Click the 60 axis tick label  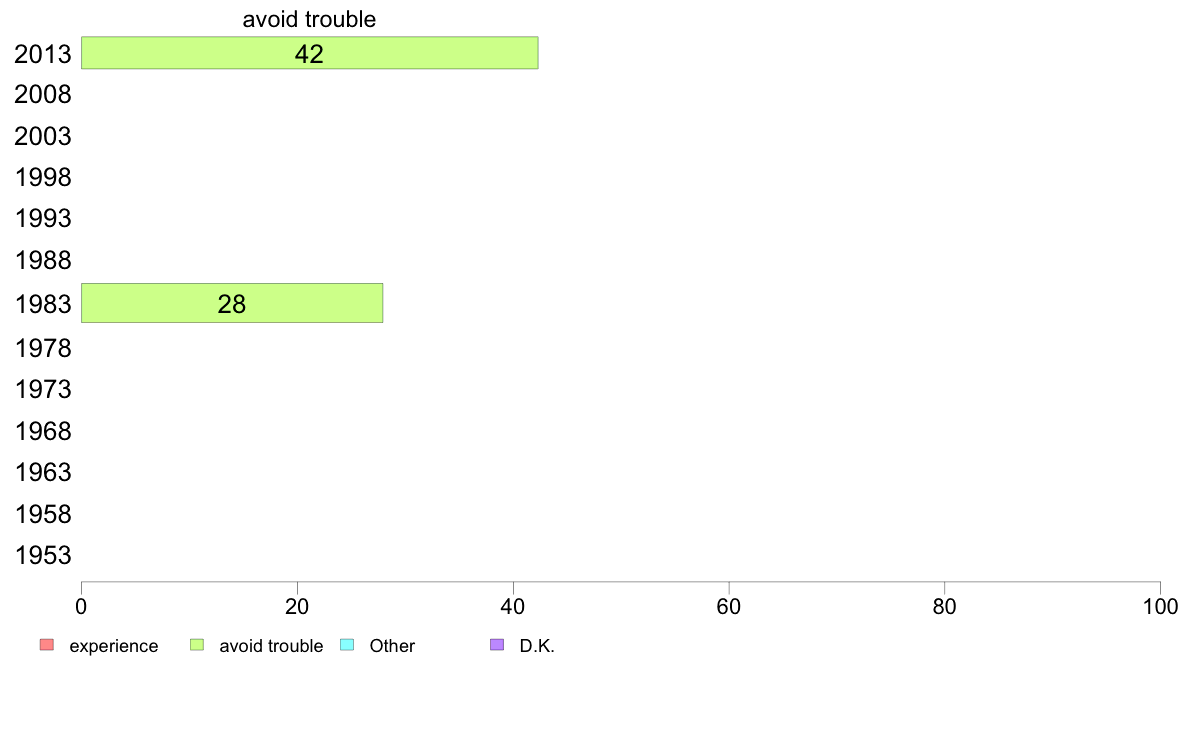tap(729, 606)
